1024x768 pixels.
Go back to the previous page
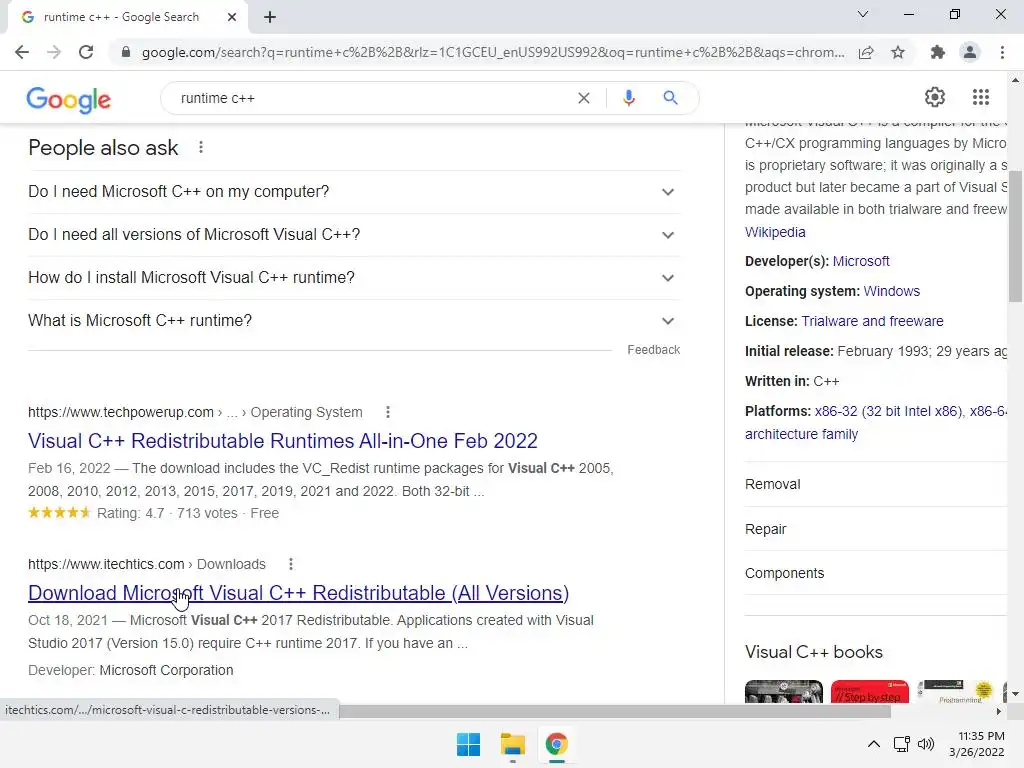click(22, 52)
